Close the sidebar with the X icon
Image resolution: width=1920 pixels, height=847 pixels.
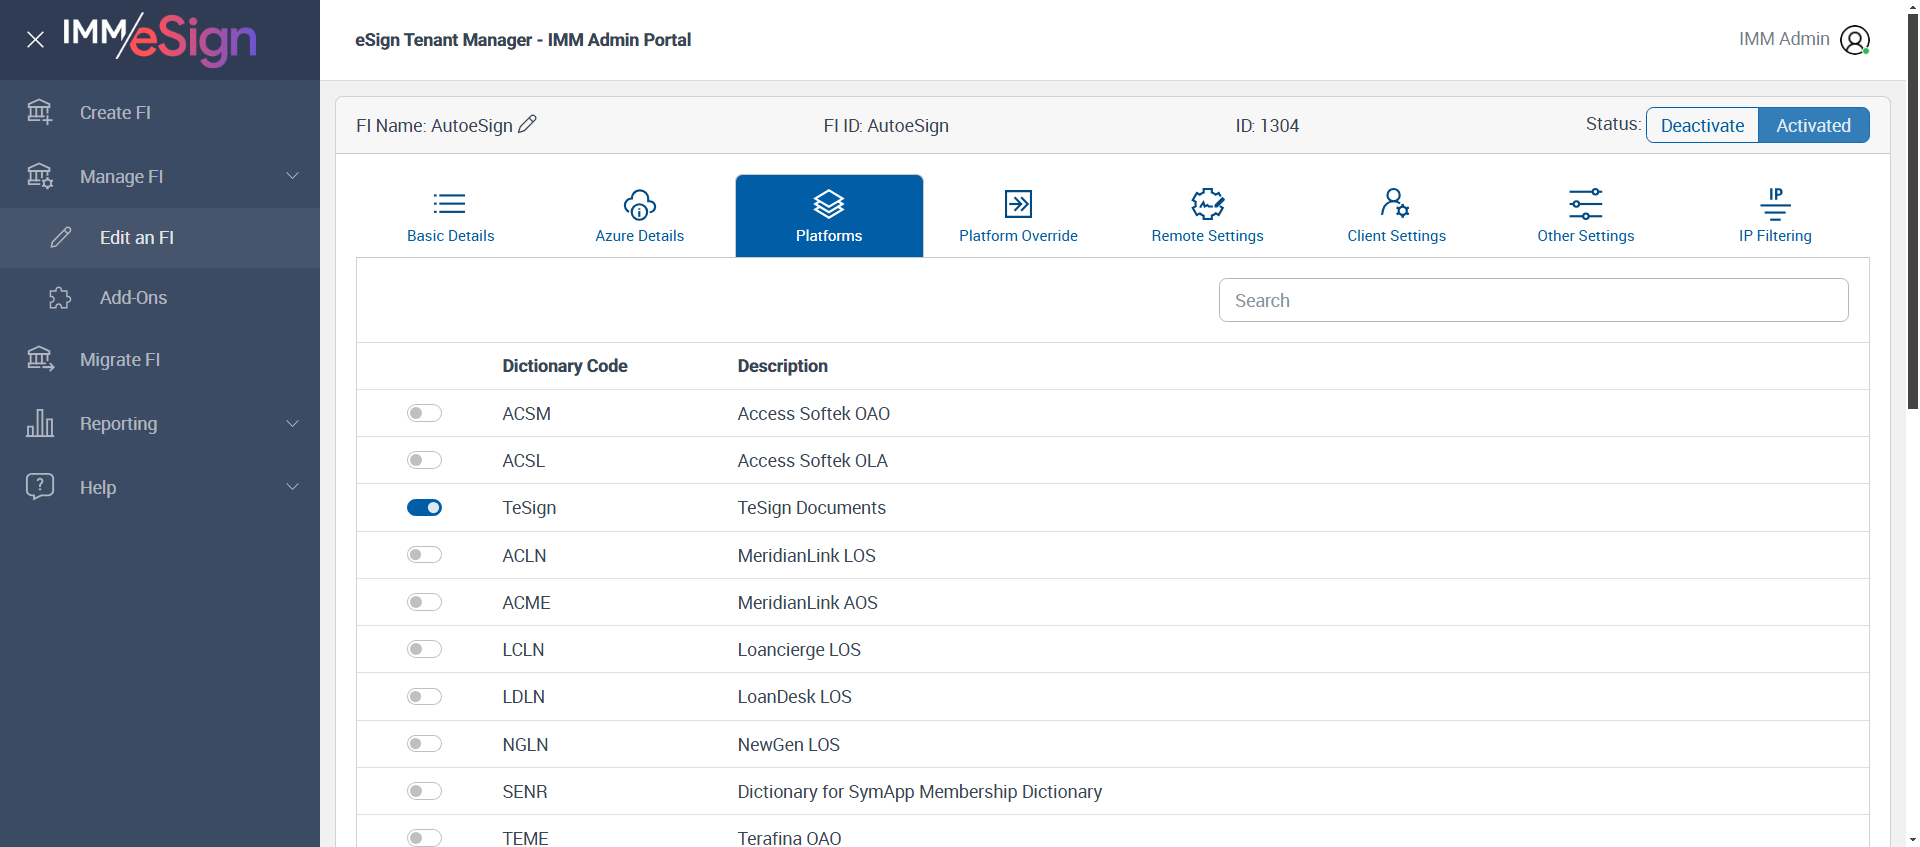(x=35, y=40)
